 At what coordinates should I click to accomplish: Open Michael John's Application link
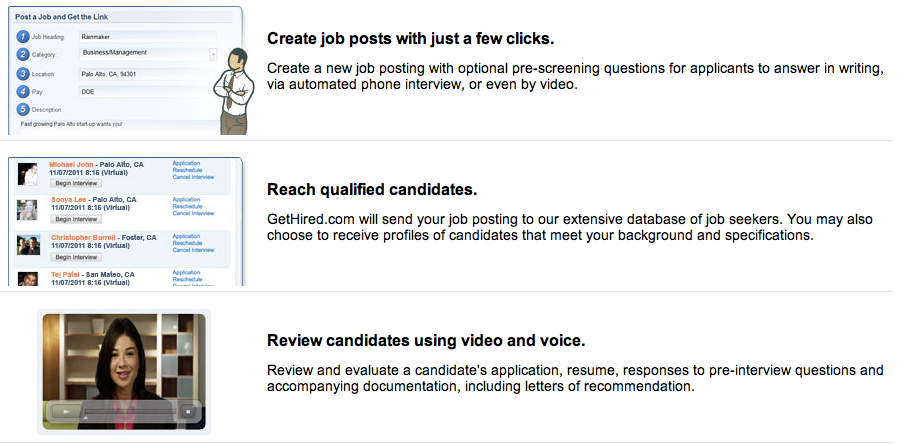tap(187, 163)
